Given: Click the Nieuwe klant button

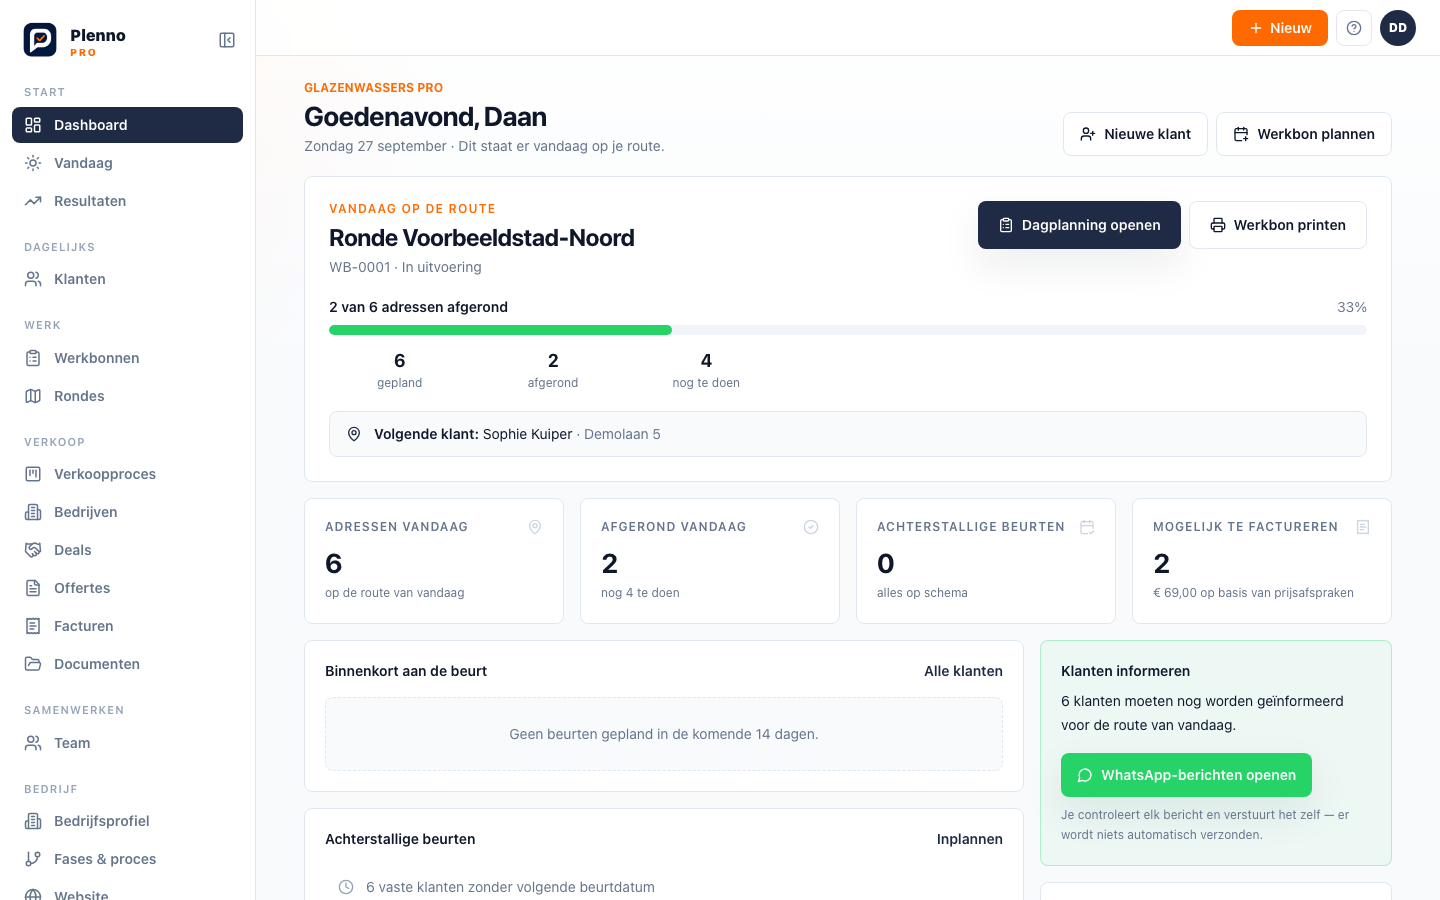Looking at the screenshot, I should tap(1135, 134).
